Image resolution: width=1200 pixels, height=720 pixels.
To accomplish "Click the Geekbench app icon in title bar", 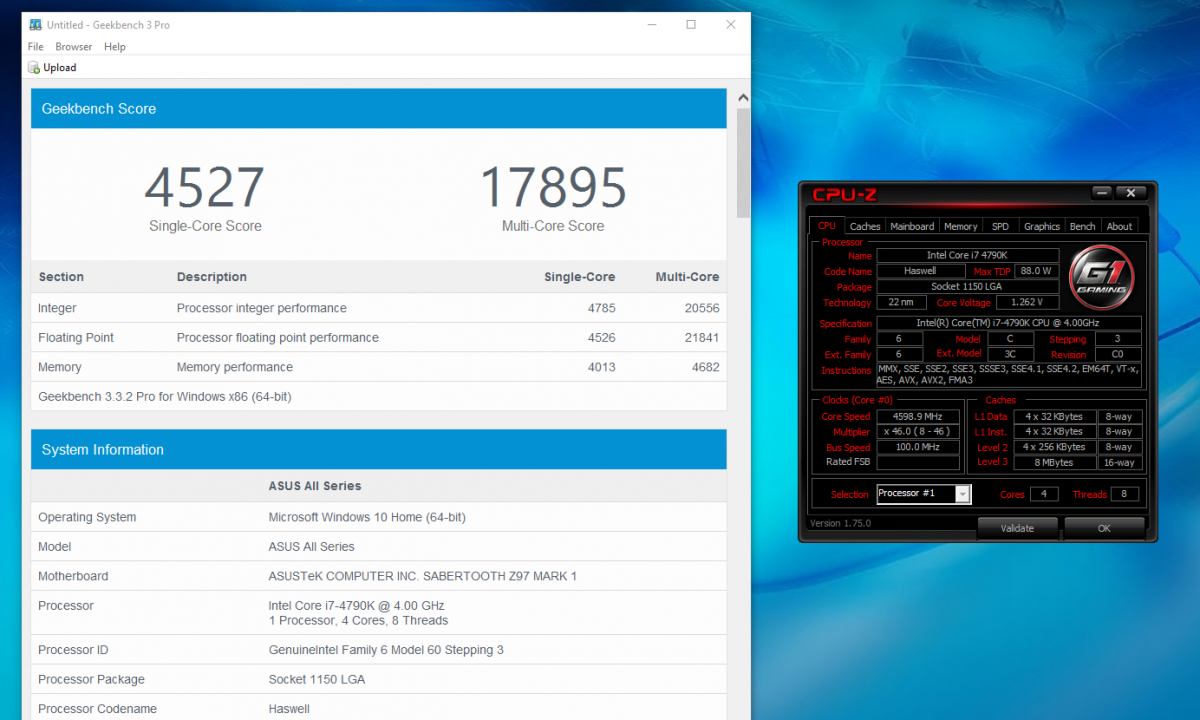I will click(x=35, y=25).
